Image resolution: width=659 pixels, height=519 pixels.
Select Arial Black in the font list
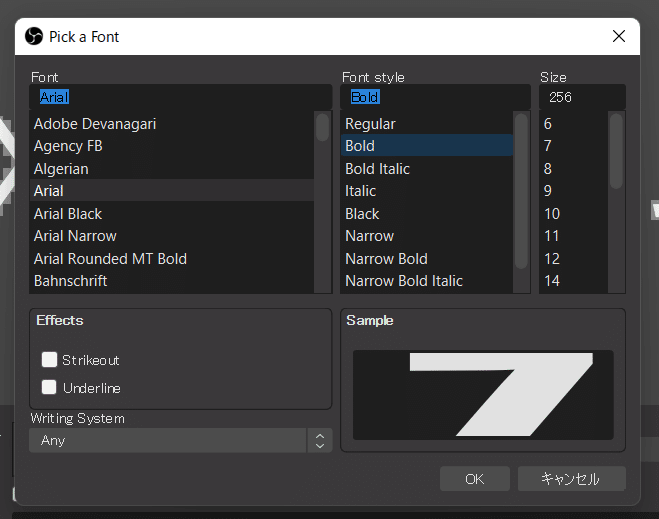coord(68,214)
